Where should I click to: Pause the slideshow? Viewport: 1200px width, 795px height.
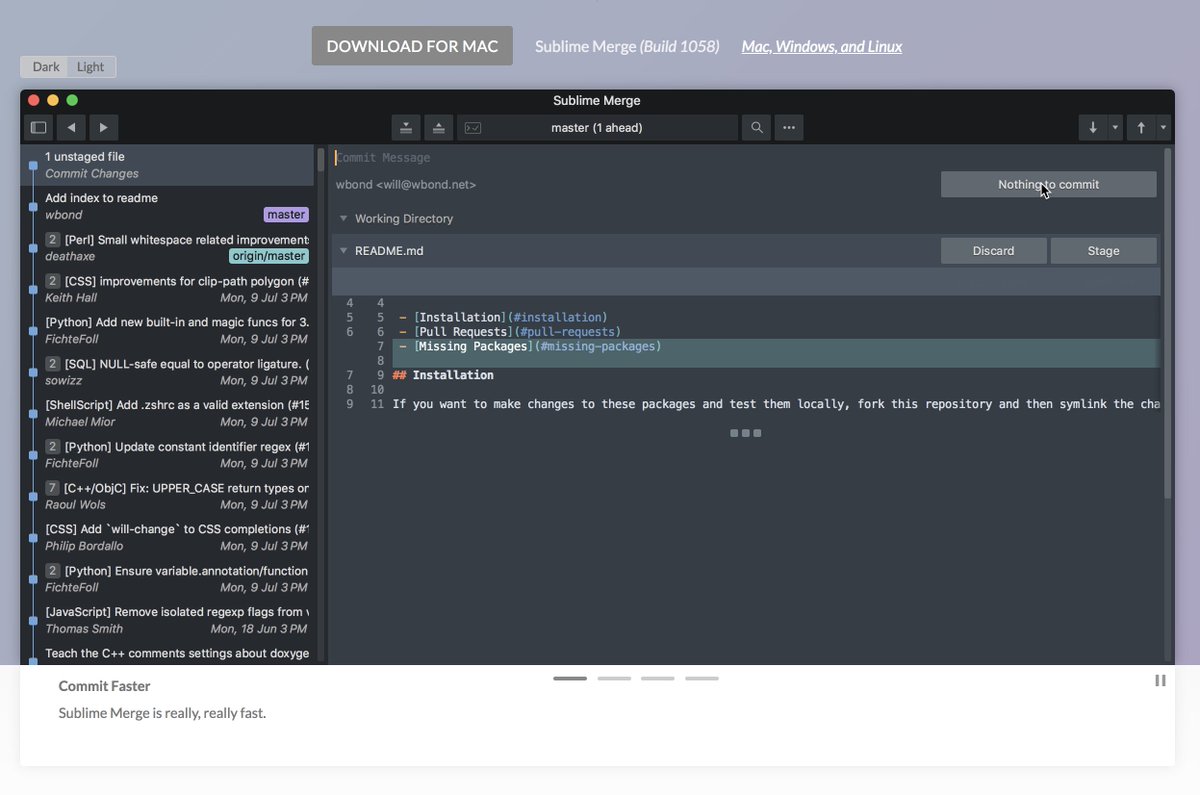(x=1160, y=680)
